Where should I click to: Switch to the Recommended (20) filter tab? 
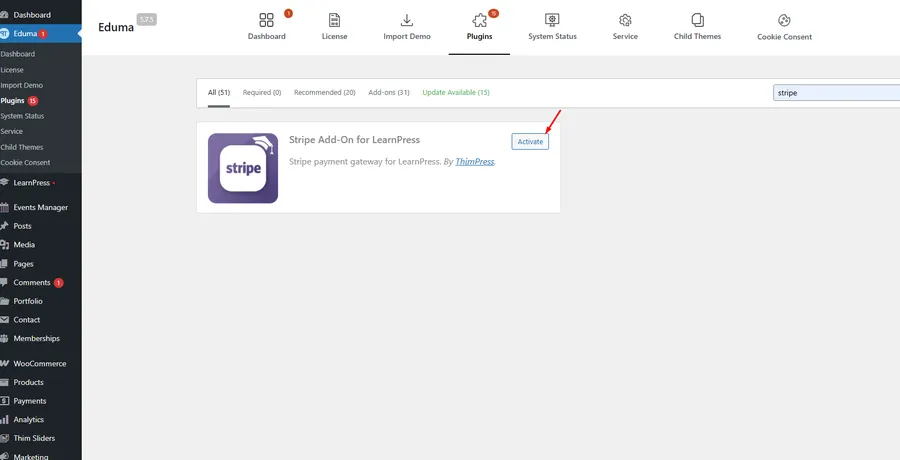tap(324, 92)
